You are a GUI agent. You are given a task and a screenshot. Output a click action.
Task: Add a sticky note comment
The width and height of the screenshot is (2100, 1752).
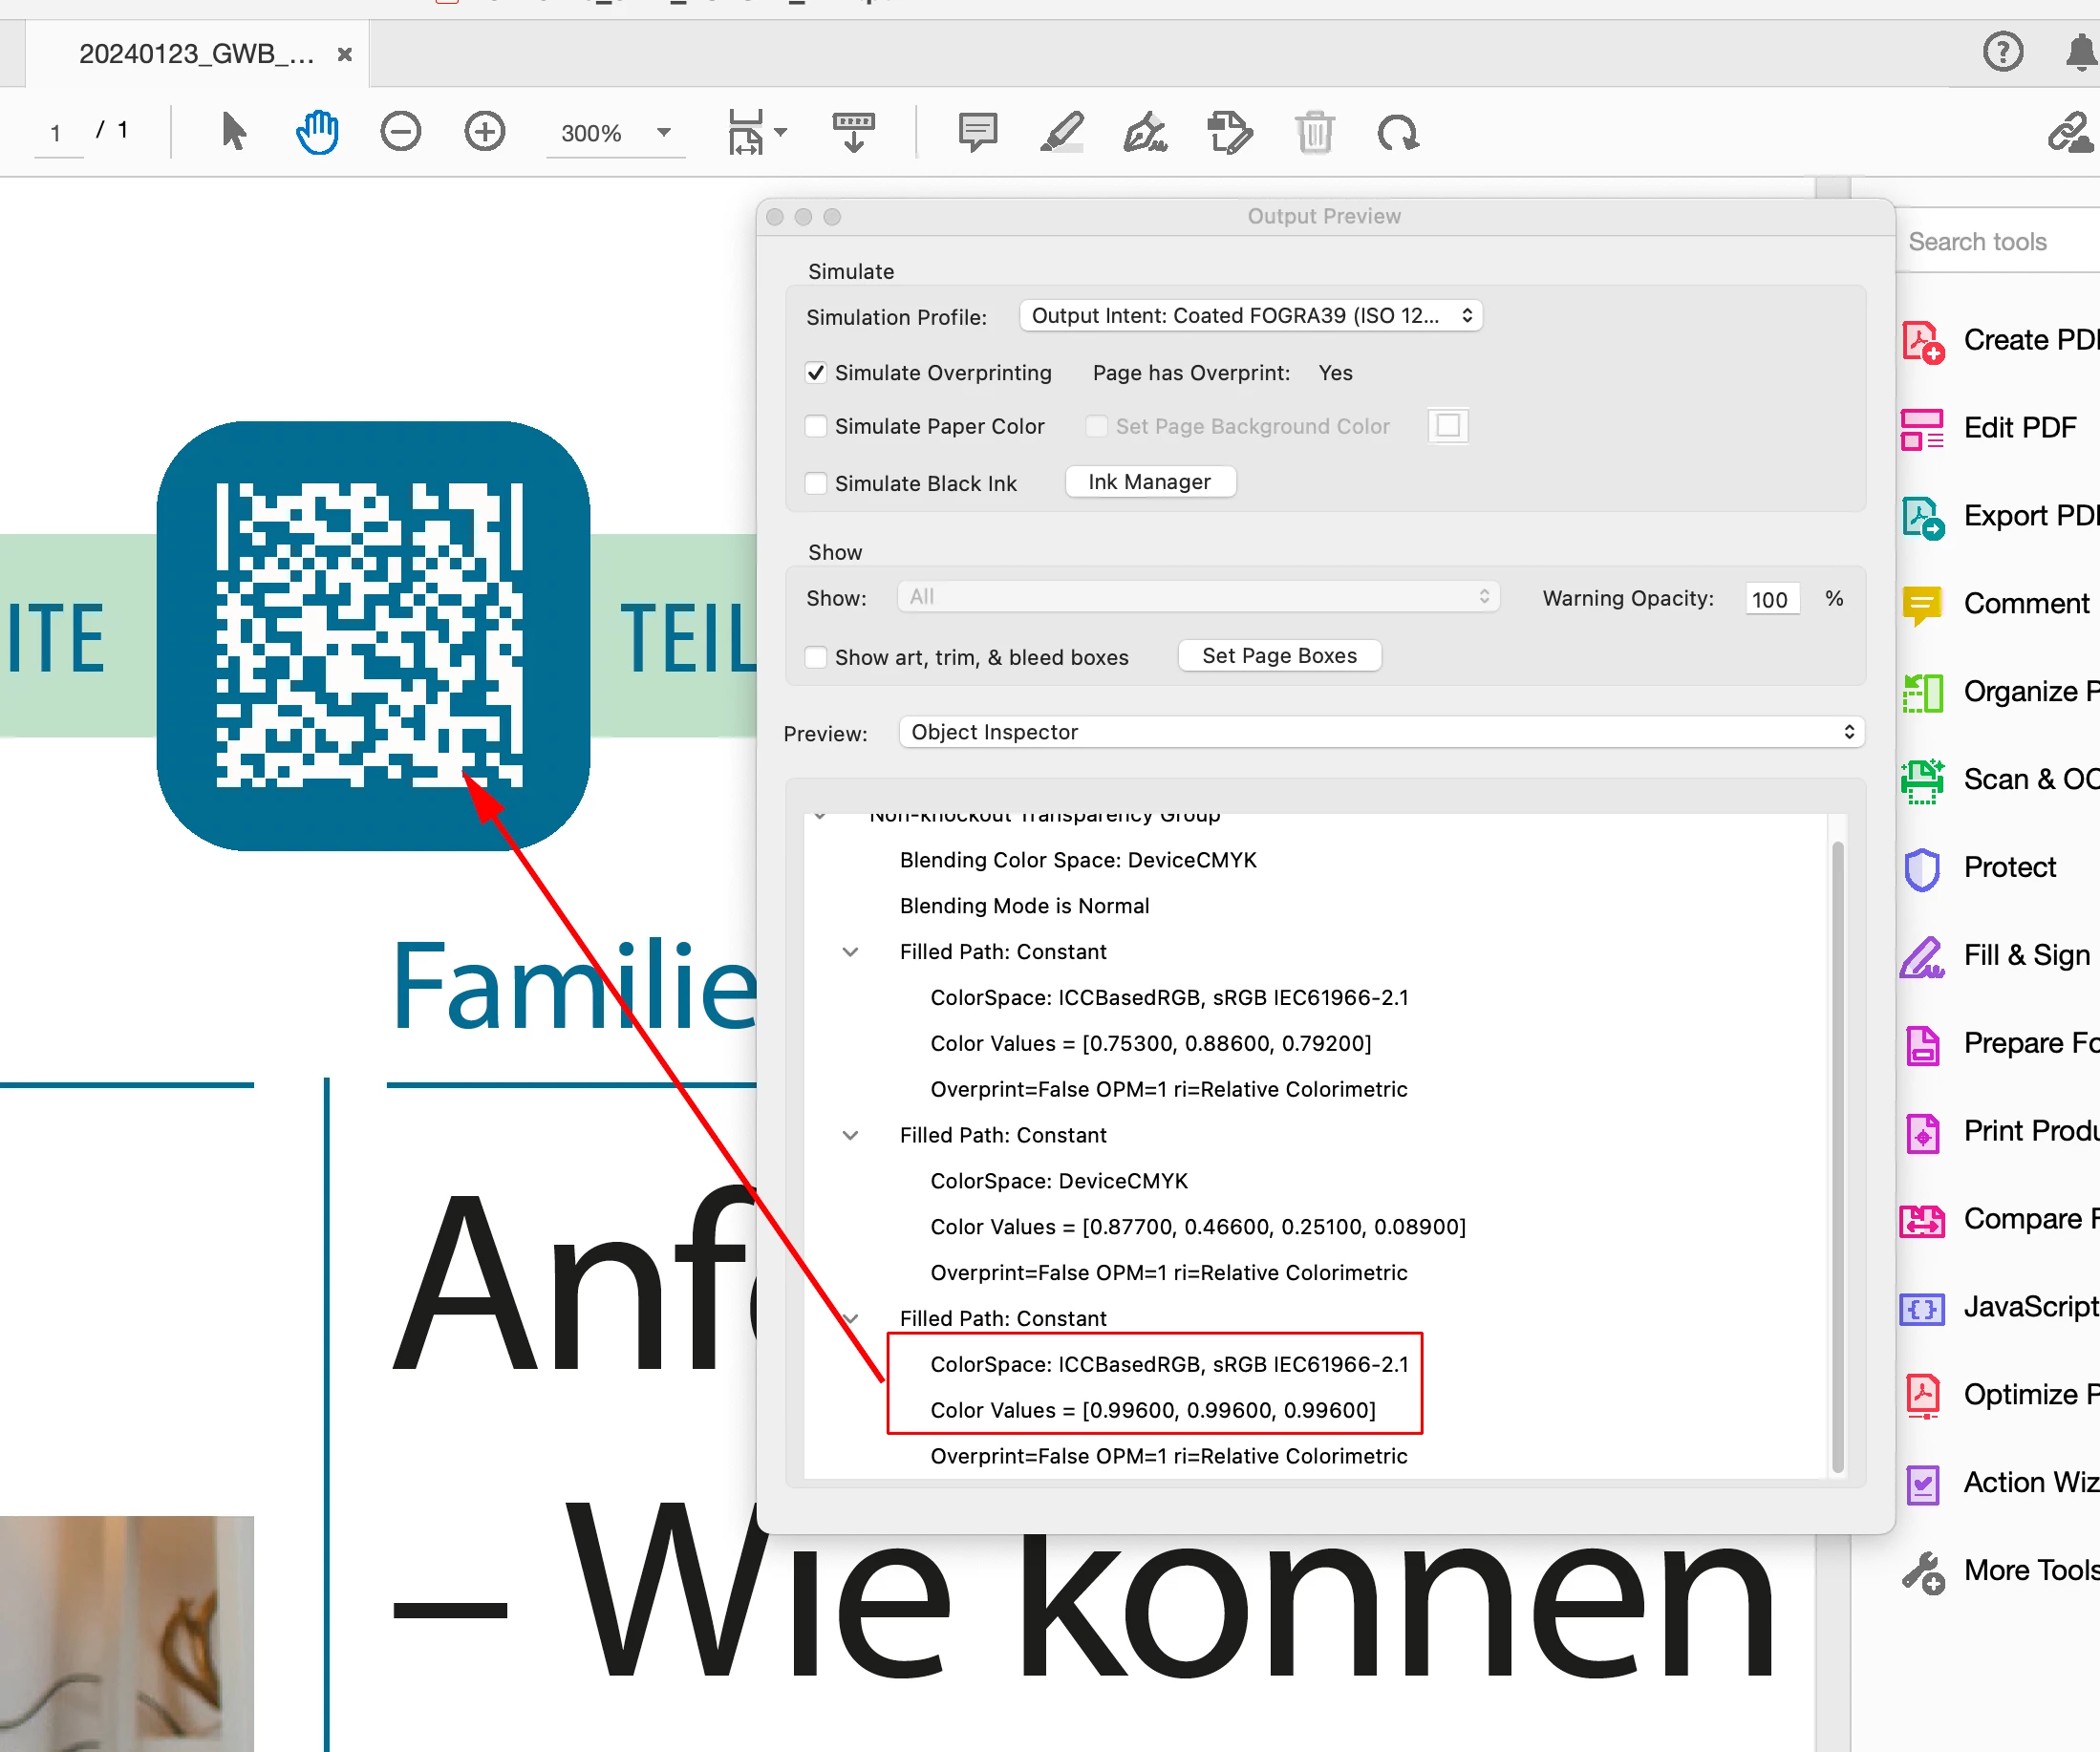[977, 132]
